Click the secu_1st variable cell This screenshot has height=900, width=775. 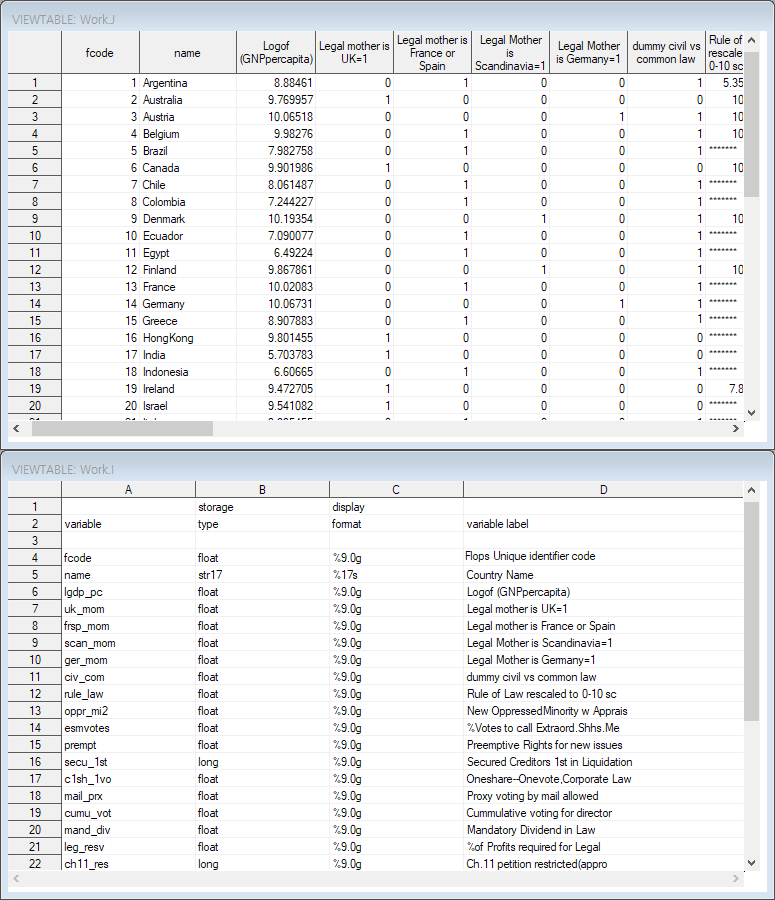pyautogui.click(x=129, y=762)
